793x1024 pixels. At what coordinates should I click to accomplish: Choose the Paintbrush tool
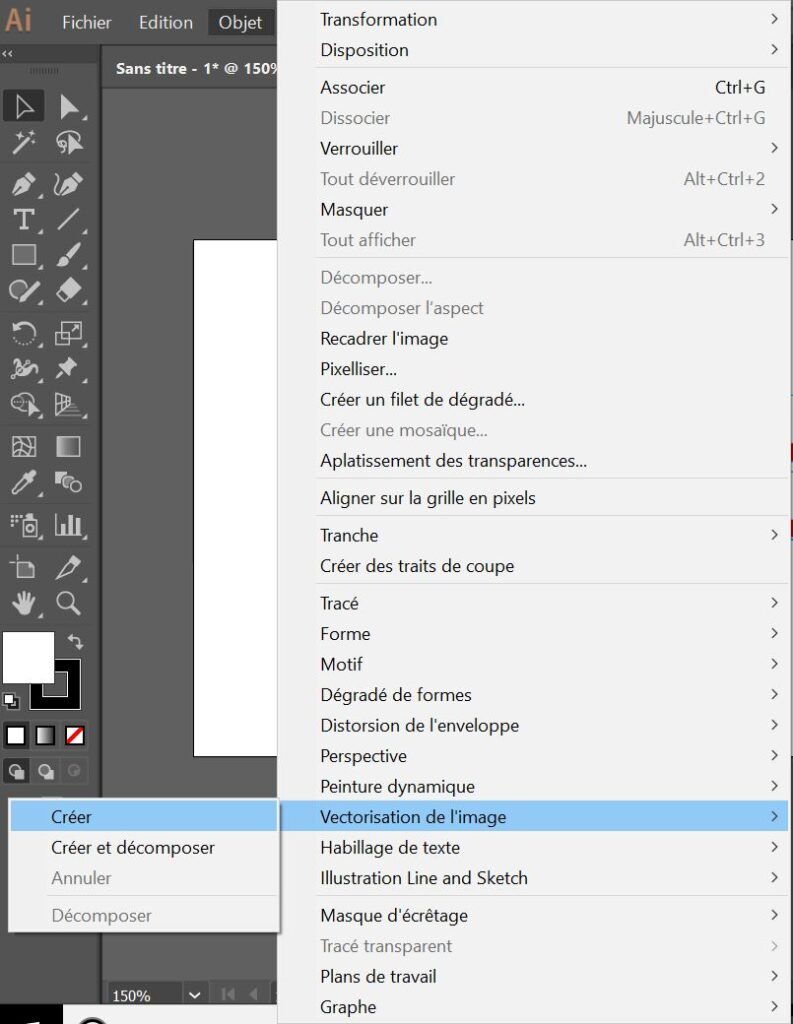[x=69, y=256]
